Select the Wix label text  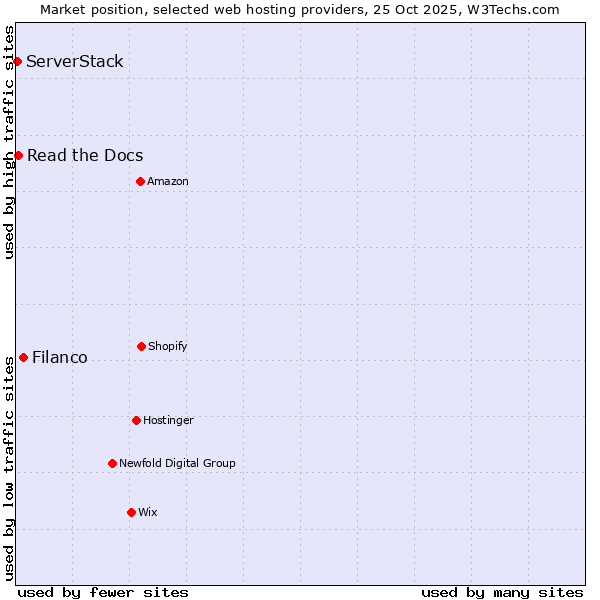tap(148, 512)
